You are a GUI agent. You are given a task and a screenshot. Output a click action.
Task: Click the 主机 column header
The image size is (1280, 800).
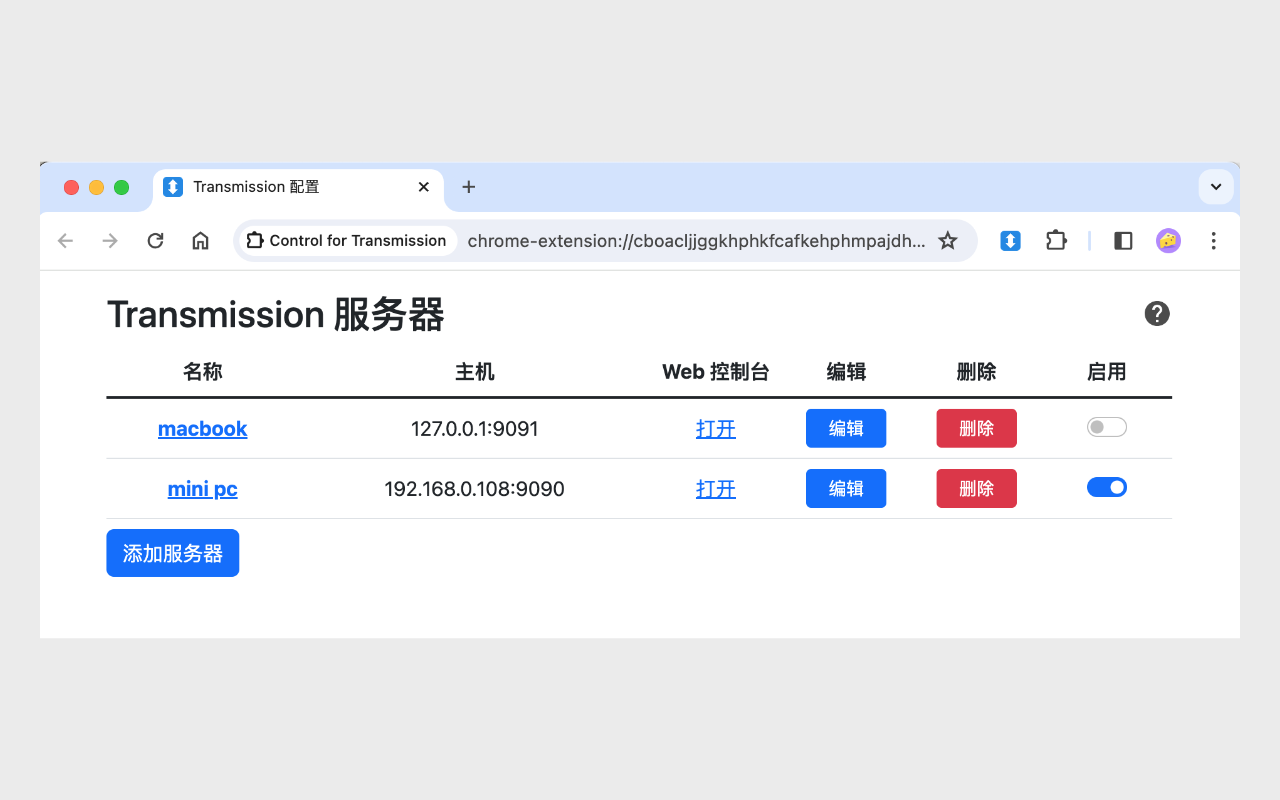(x=475, y=372)
